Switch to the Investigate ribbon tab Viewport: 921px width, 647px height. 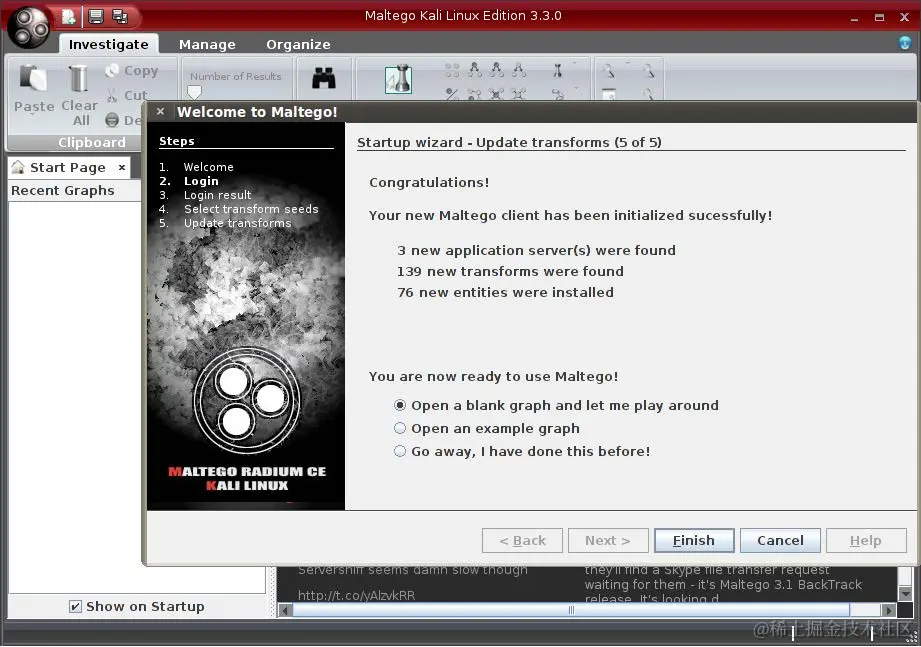coord(109,44)
